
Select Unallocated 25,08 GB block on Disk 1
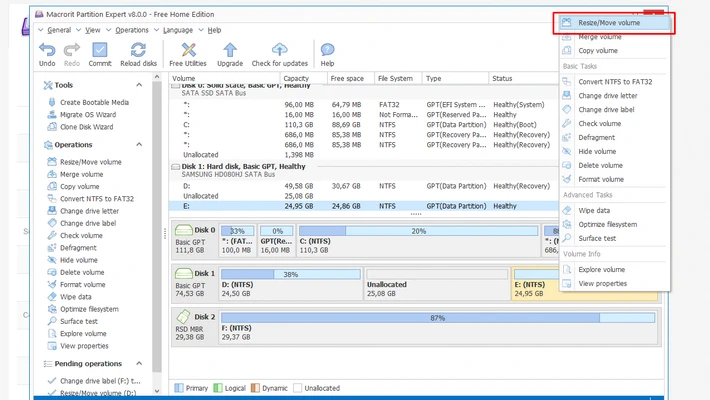coord(437,284)
